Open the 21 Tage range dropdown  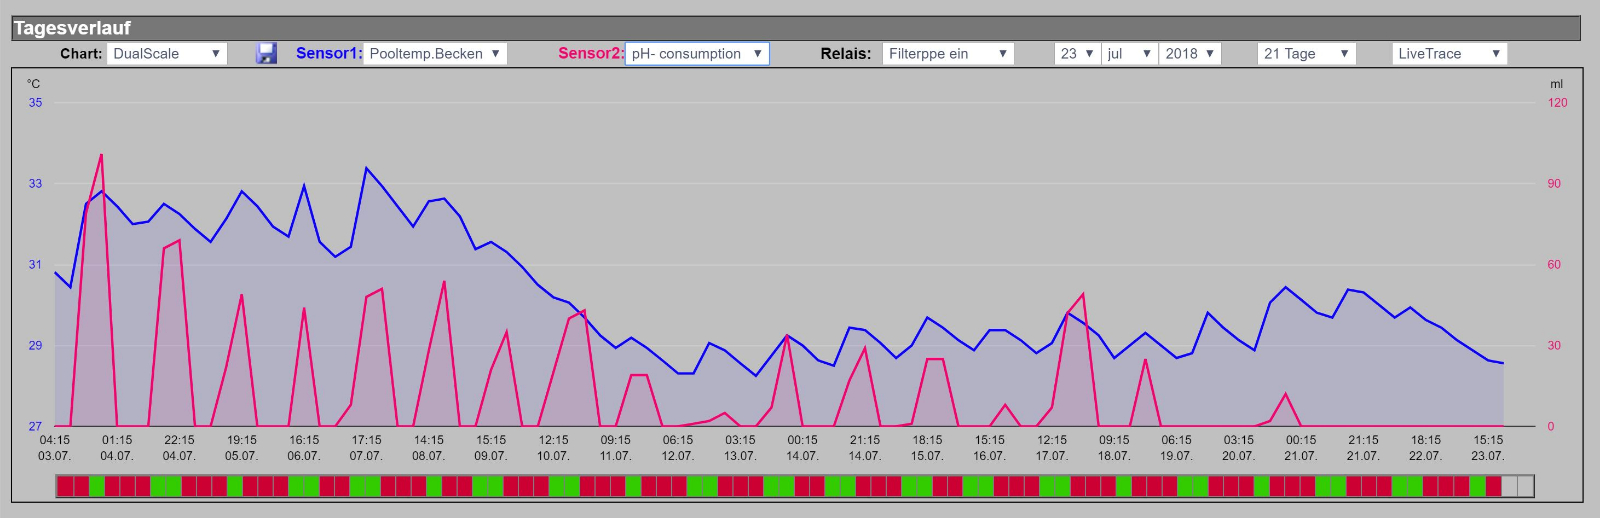(1306, 53)
